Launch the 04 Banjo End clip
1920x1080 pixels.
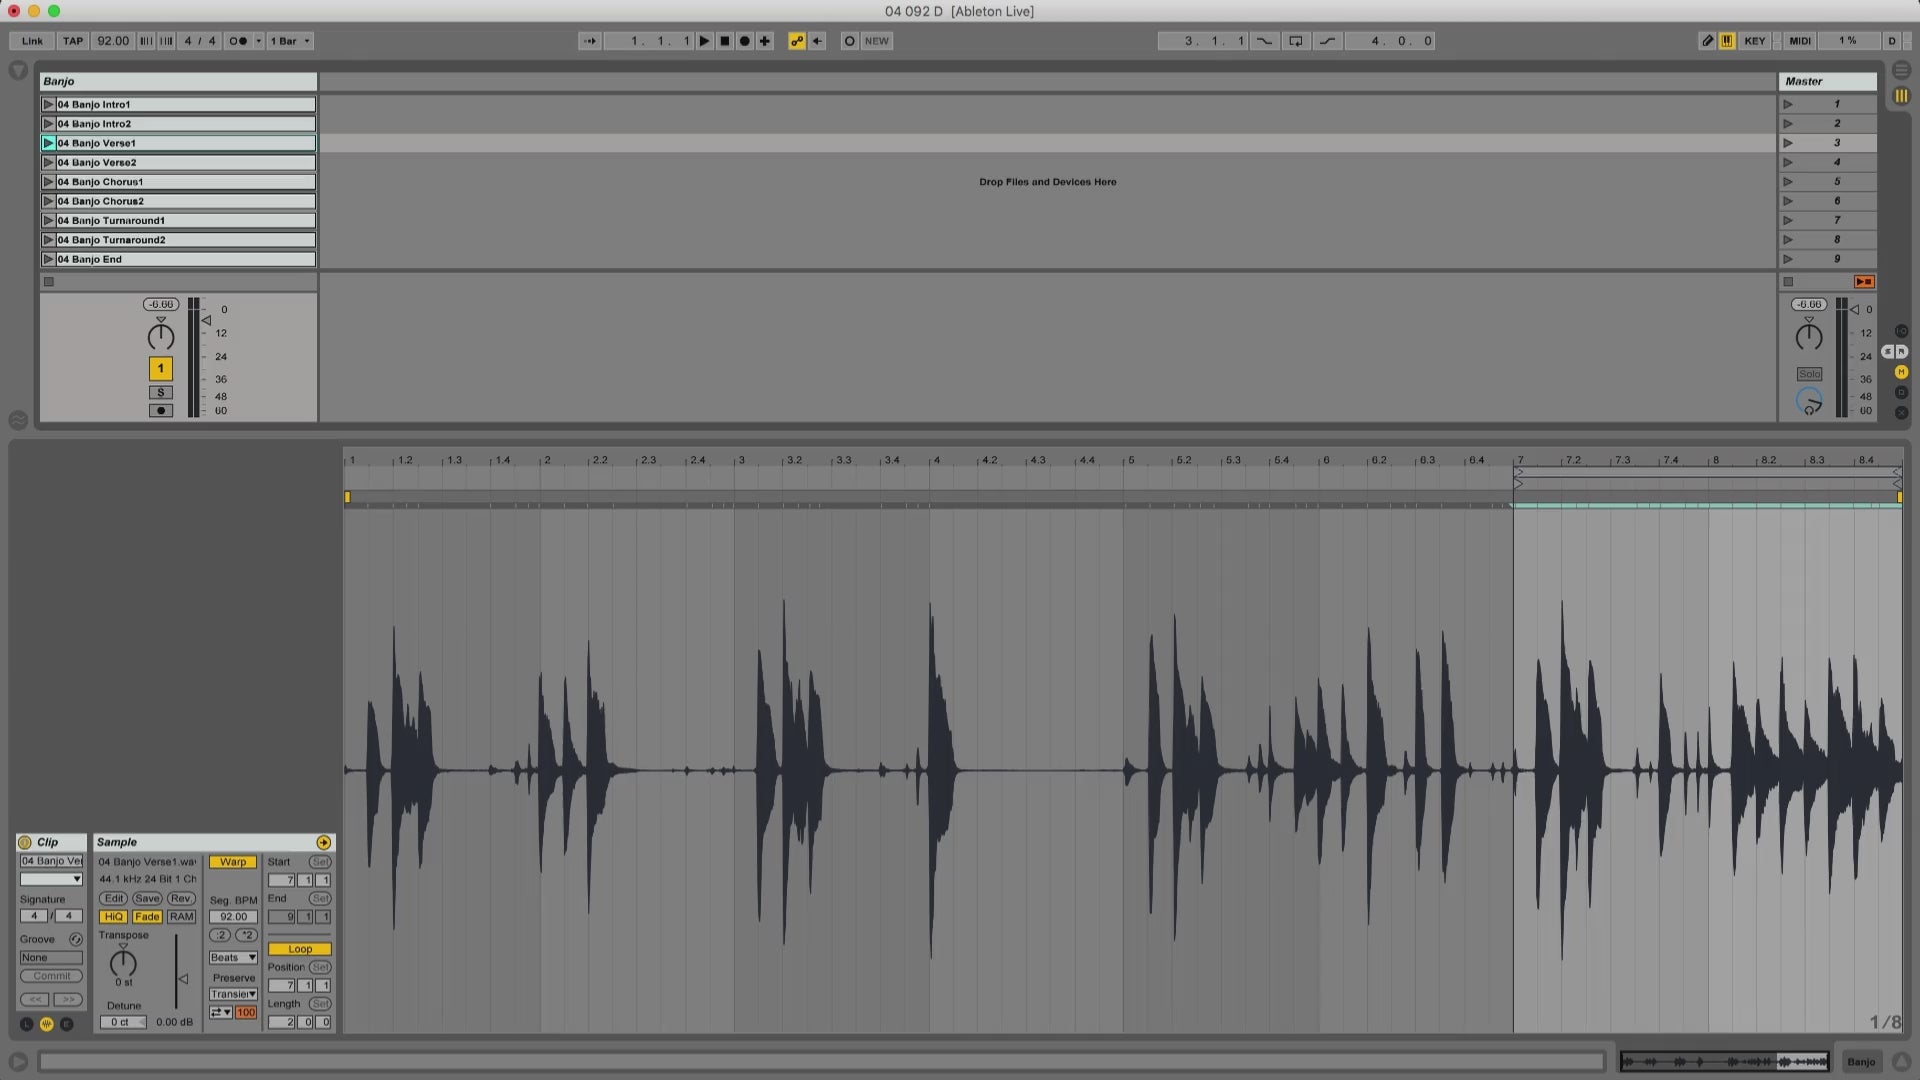(48, 260)
